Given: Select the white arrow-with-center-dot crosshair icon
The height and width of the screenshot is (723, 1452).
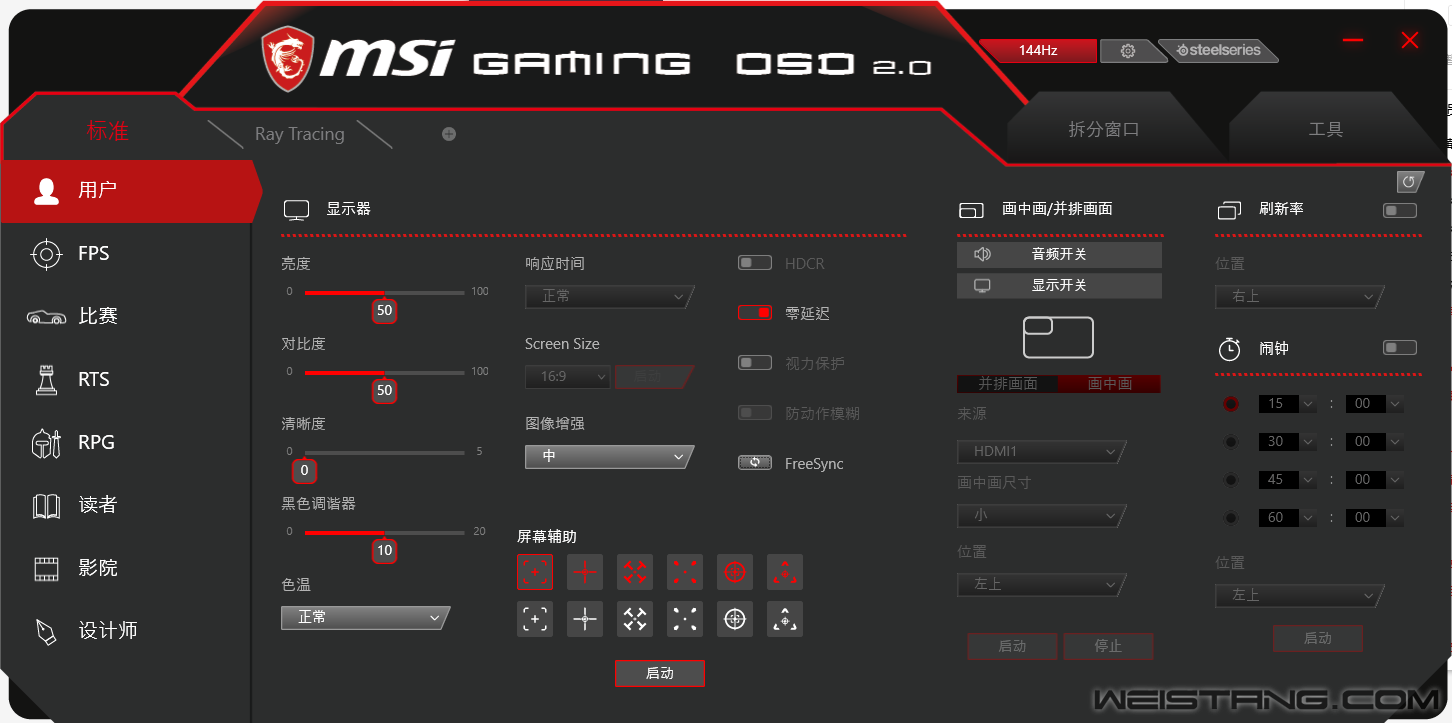Looking at the screenshot, I should [785, 619].
